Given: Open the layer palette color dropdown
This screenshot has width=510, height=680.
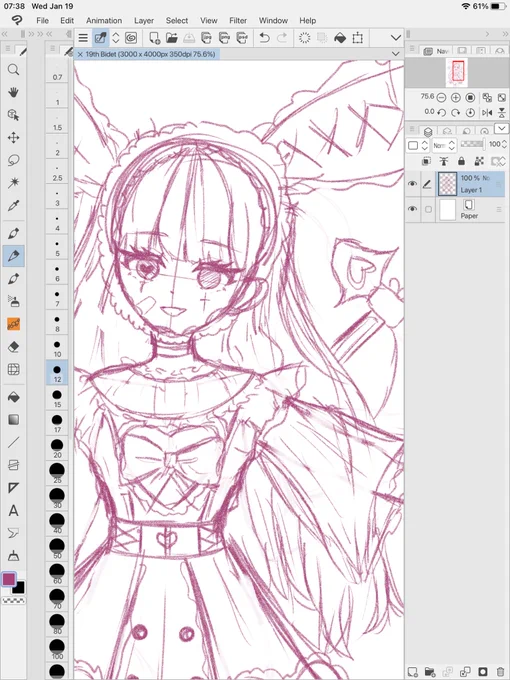Looking at the screenshot, I should coord(418,145).
